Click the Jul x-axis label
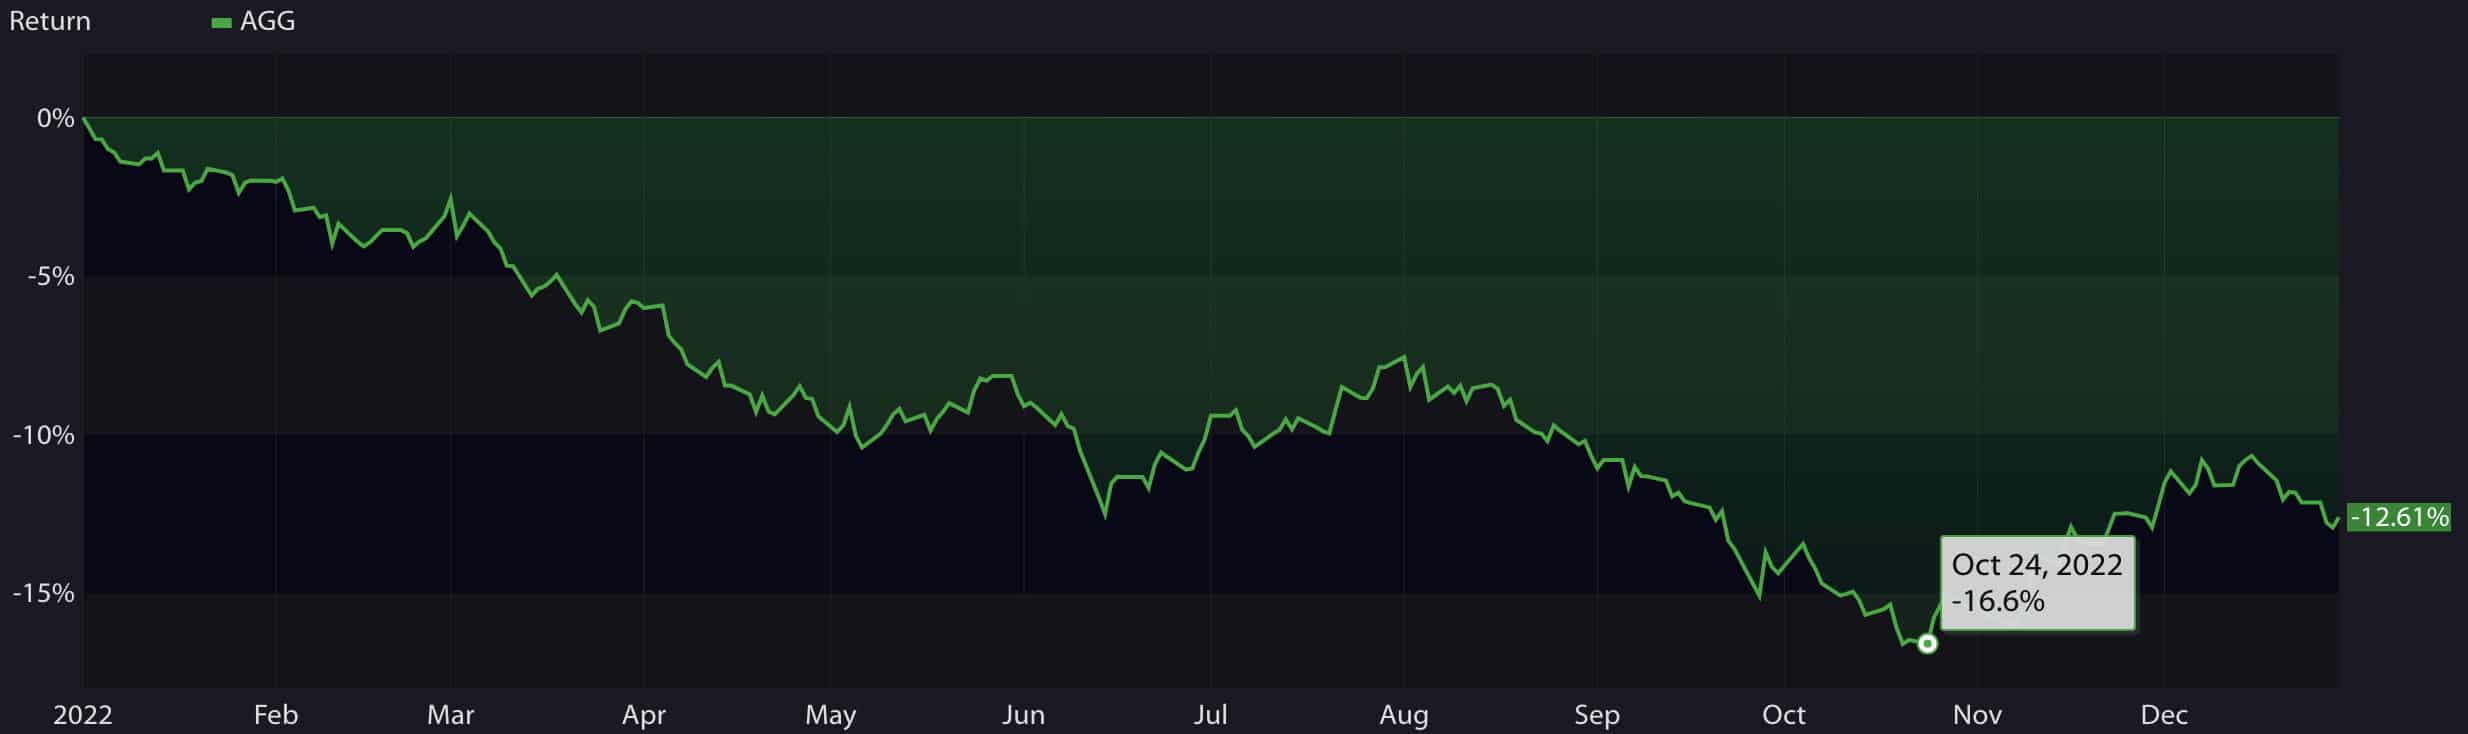The image size is (2468, 734). 1211,715
